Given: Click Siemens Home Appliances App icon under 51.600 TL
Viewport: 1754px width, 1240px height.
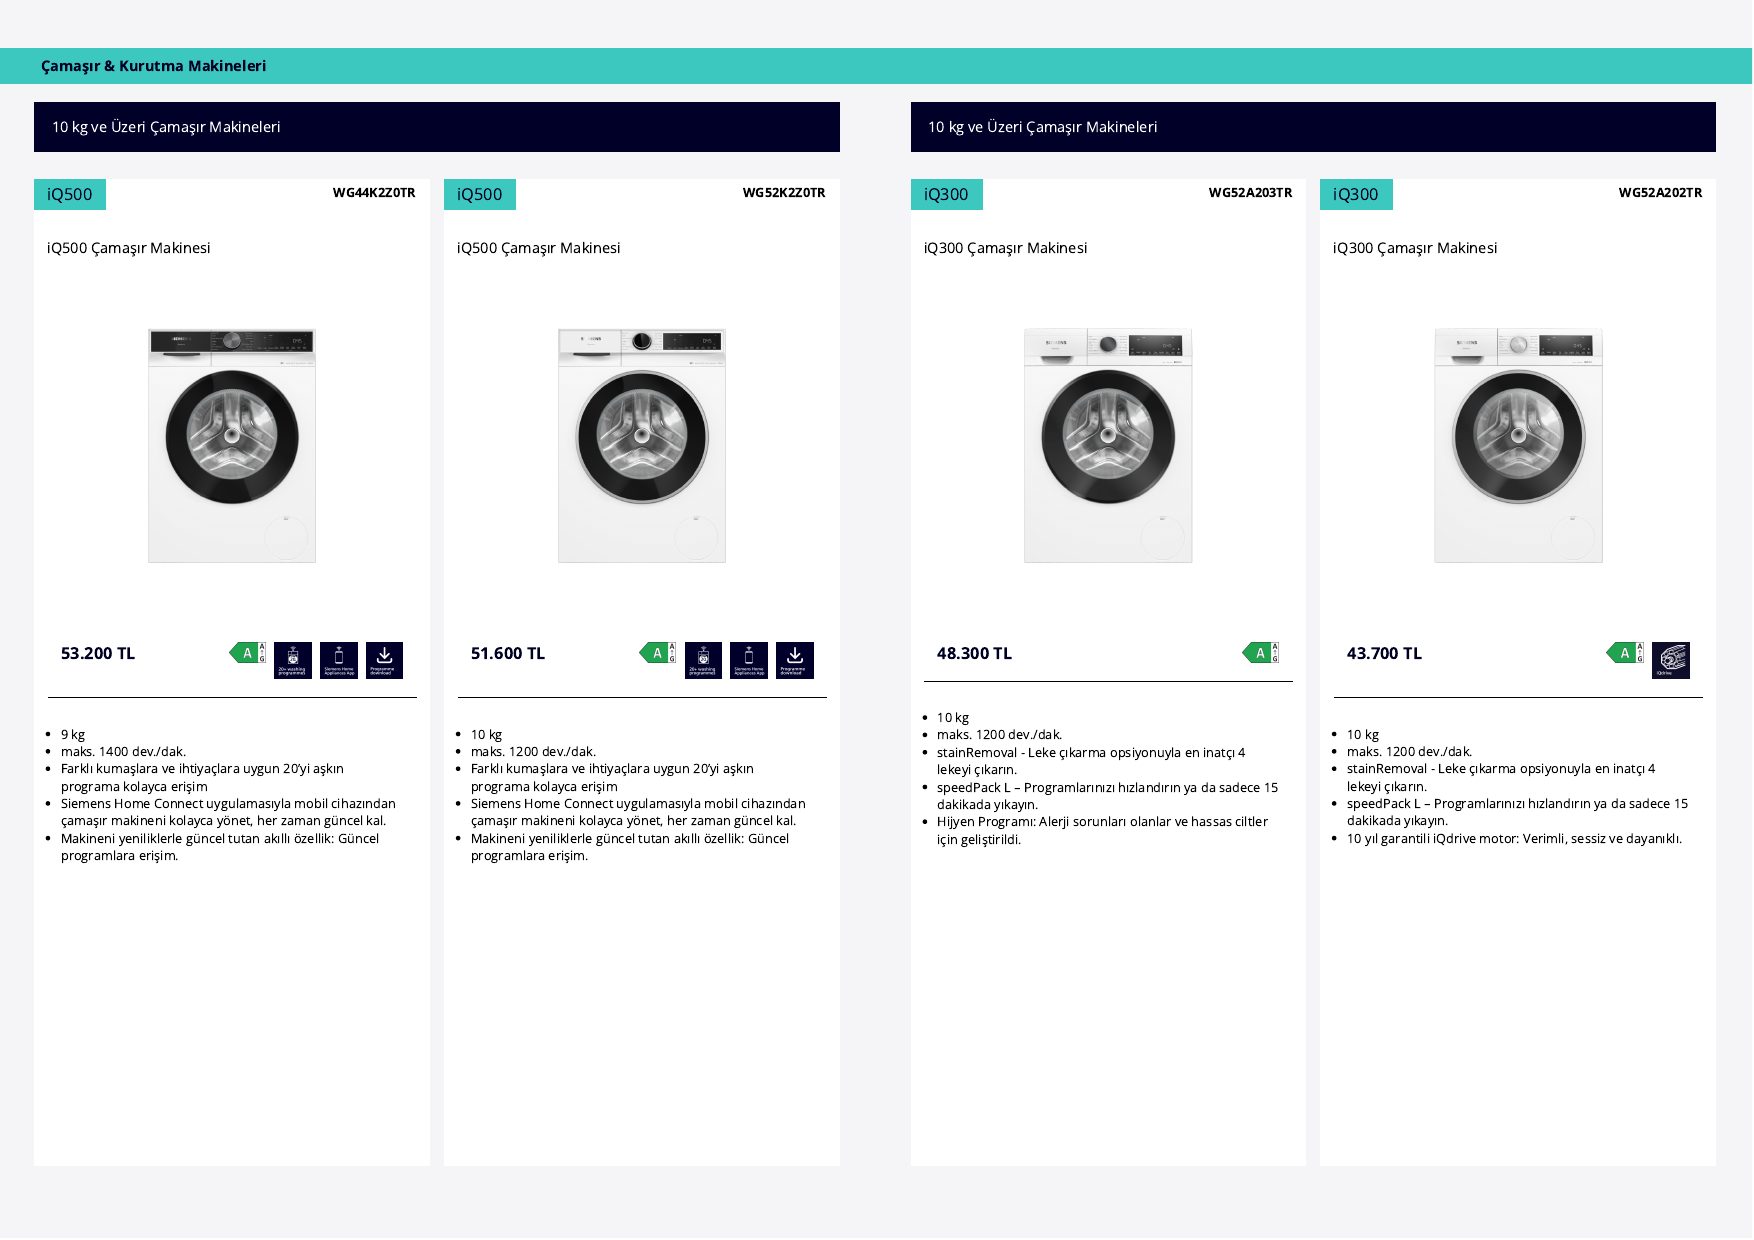Looking at the screenshot, I should click(749, 661).
